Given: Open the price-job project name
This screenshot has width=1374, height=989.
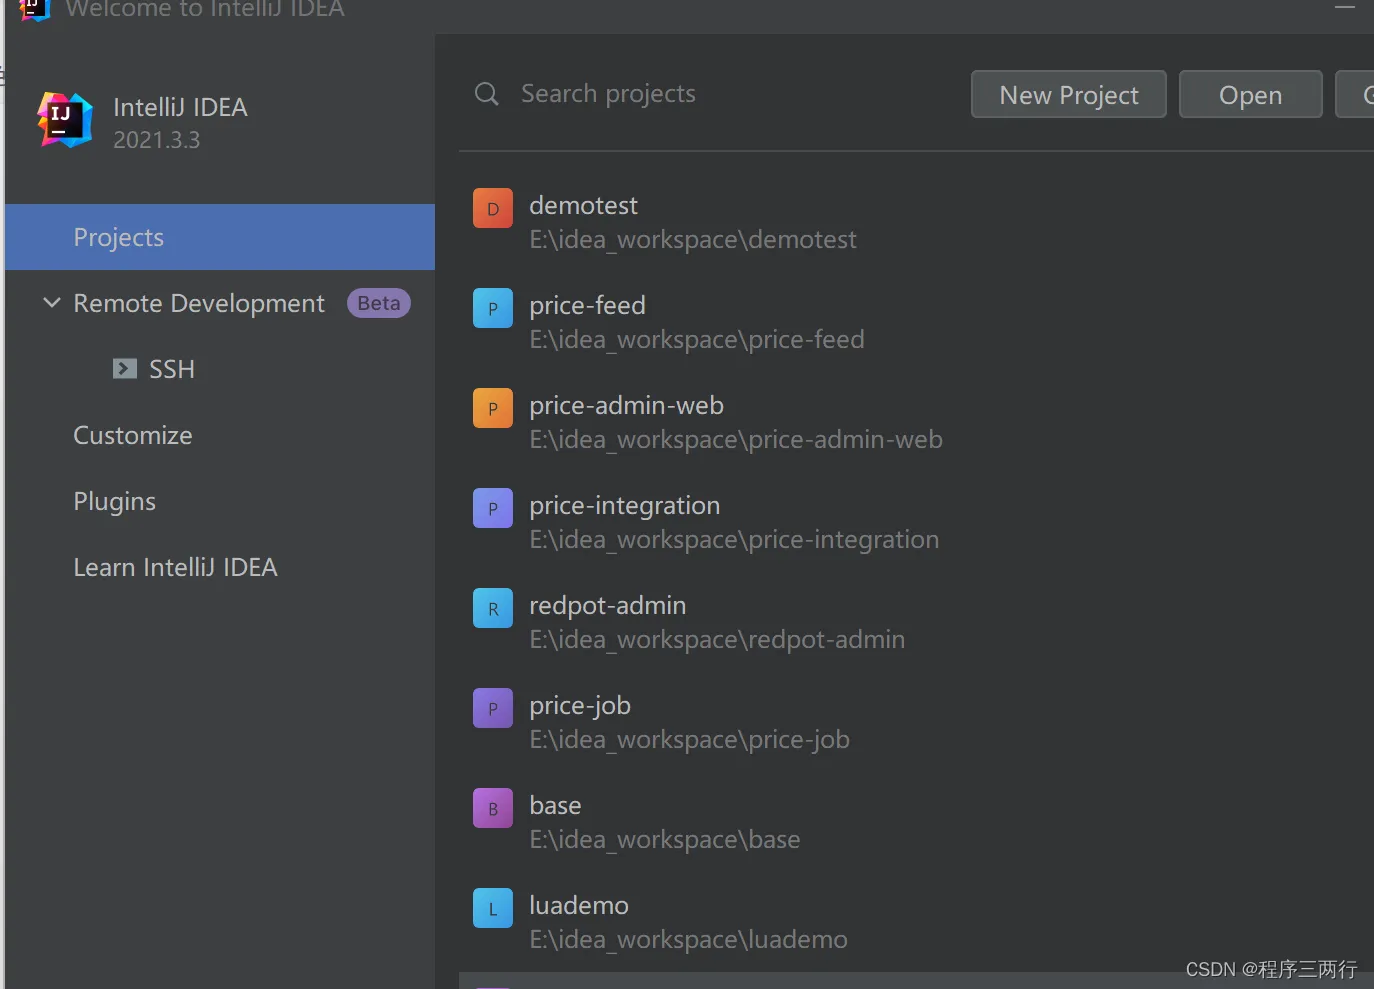Looking at the screenshot, I should (580, 705).
